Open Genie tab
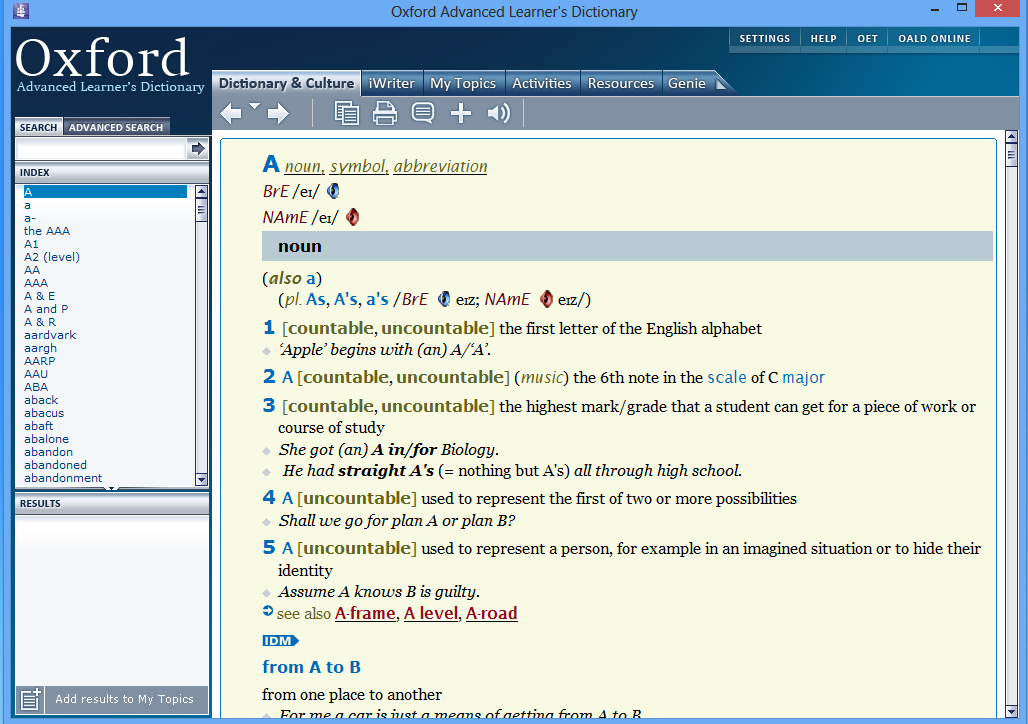The image size is (1028, 724). click(x=686, y=83)
